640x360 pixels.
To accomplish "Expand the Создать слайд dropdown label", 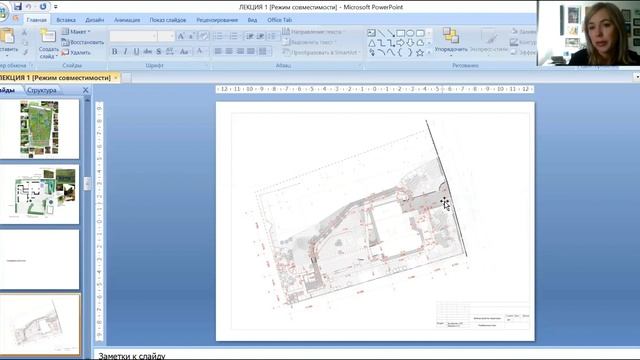I will 48,53.
